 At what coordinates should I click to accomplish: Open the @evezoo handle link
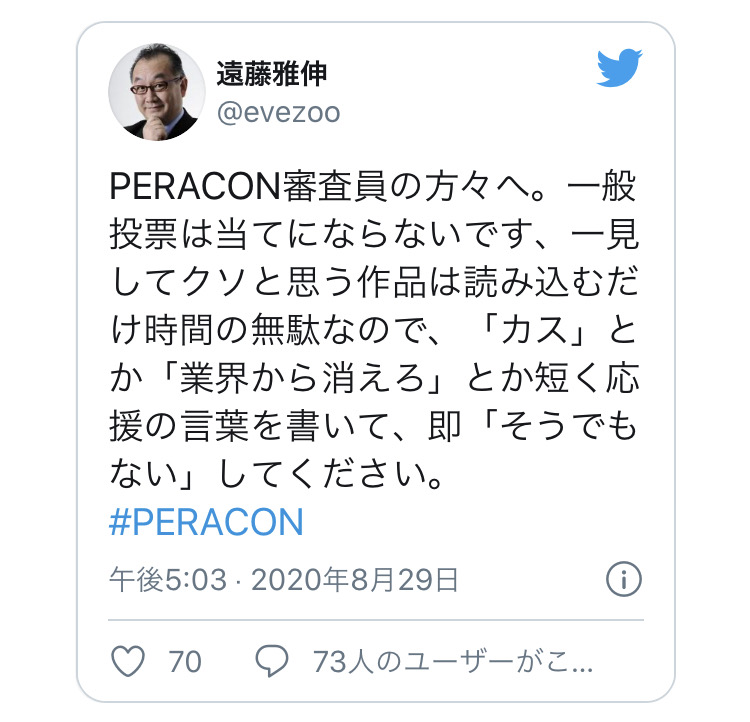(x=278, y=113)
